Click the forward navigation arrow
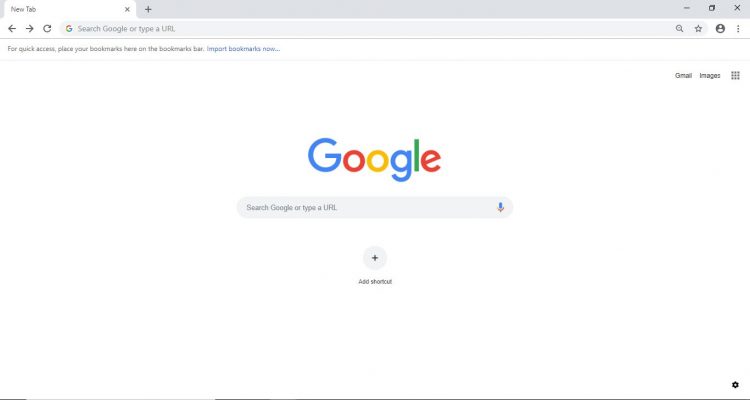 [30, 29]
